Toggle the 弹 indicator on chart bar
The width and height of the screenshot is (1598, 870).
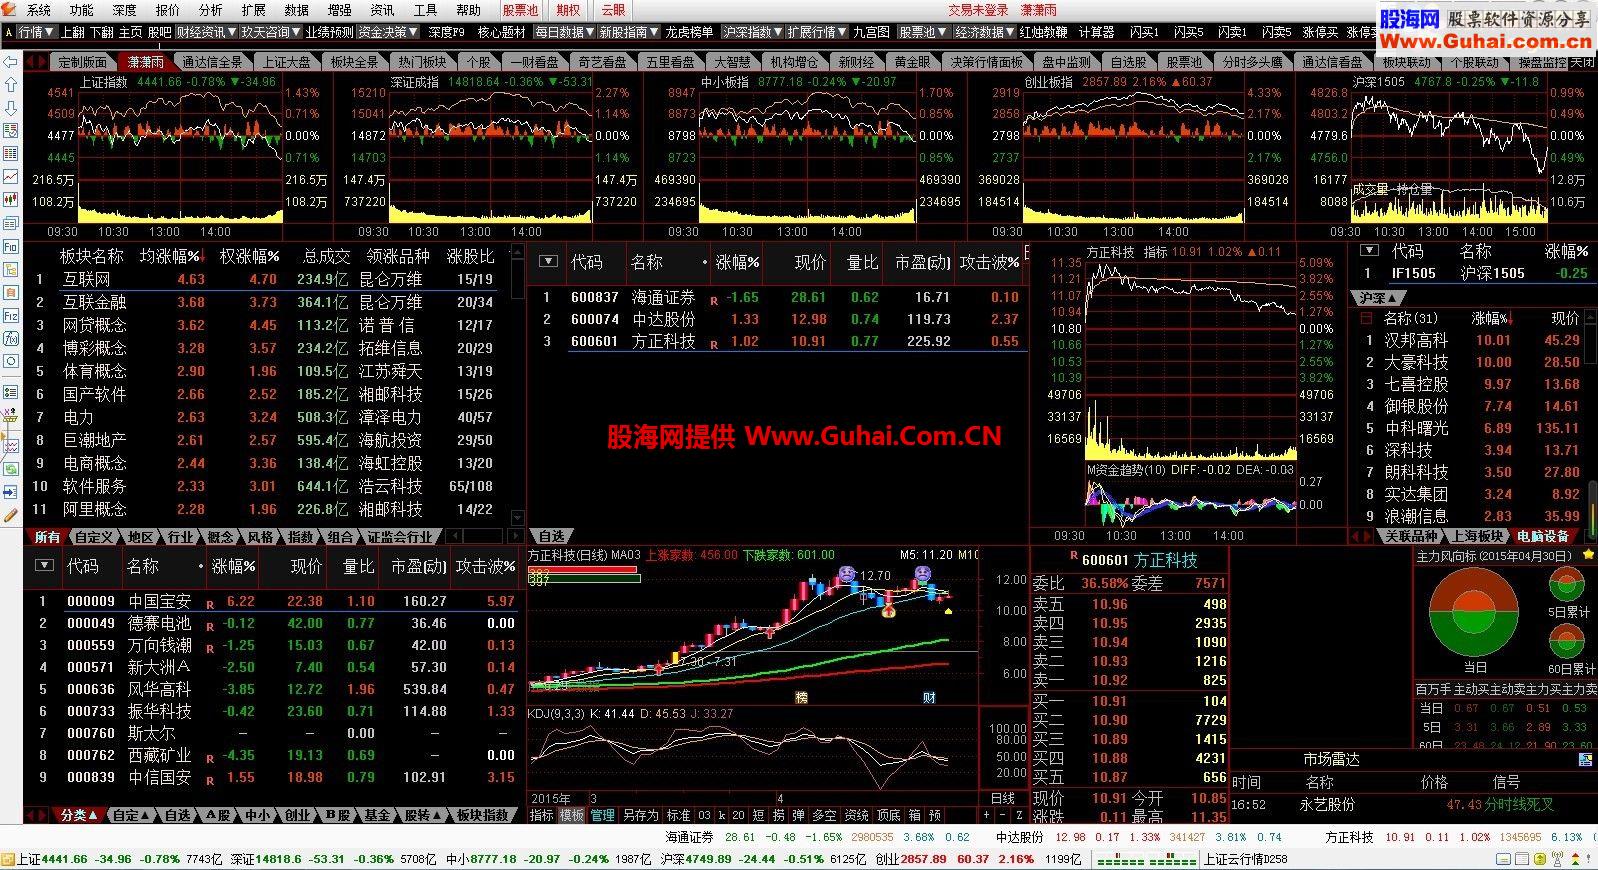click(x=798, y=816)
